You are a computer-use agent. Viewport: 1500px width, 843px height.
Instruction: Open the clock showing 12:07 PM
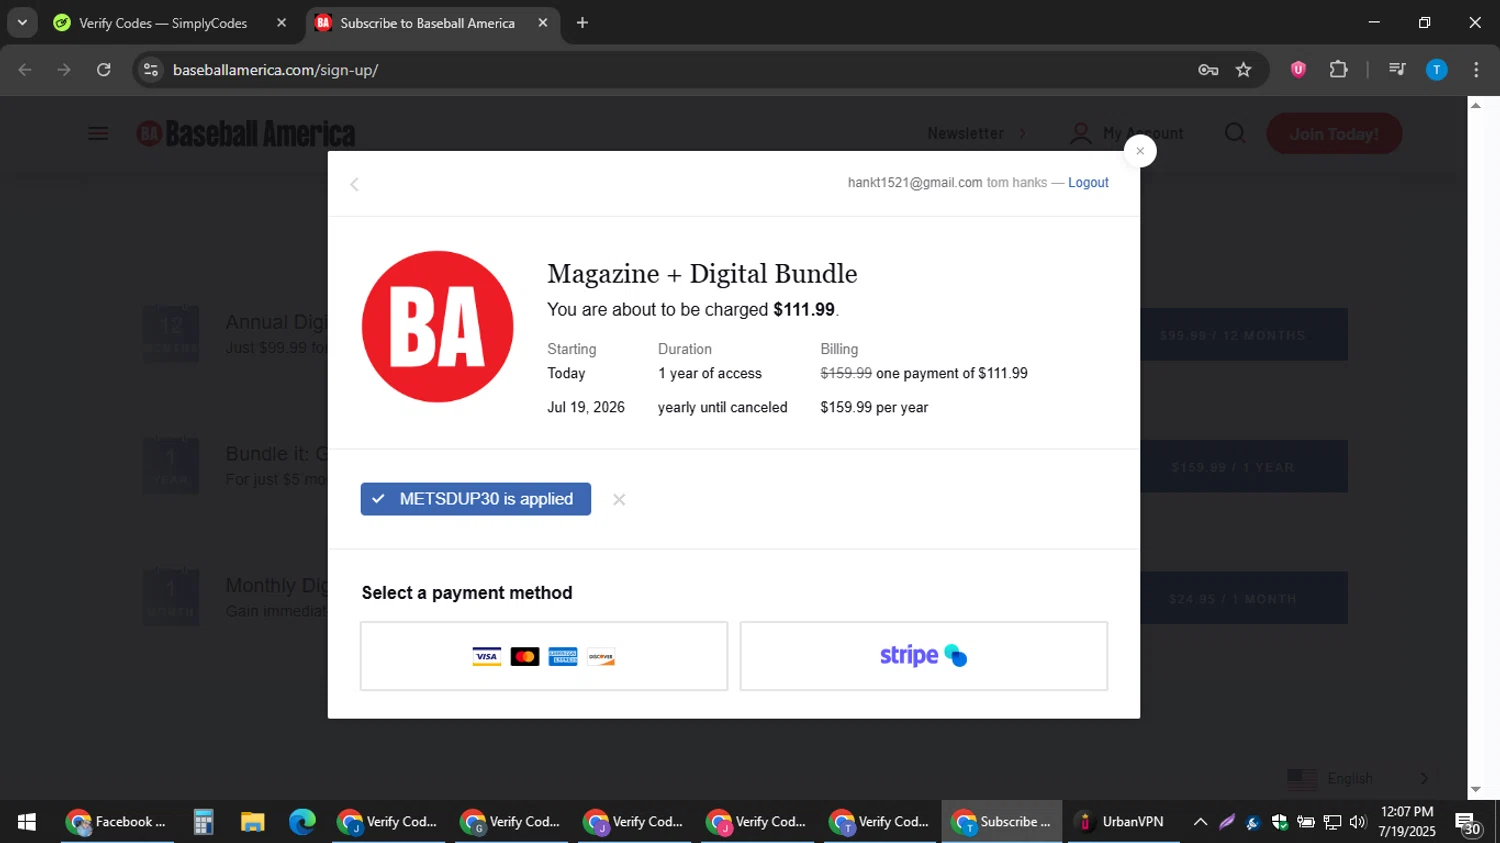1407,822
